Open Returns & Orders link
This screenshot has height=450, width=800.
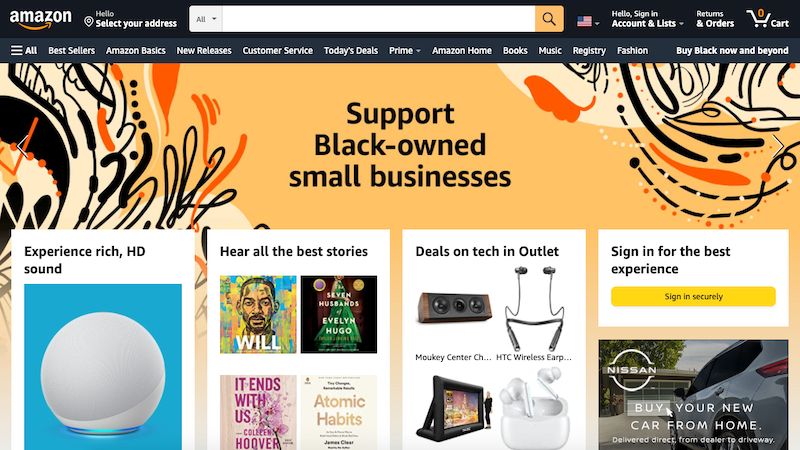(715, 19)
